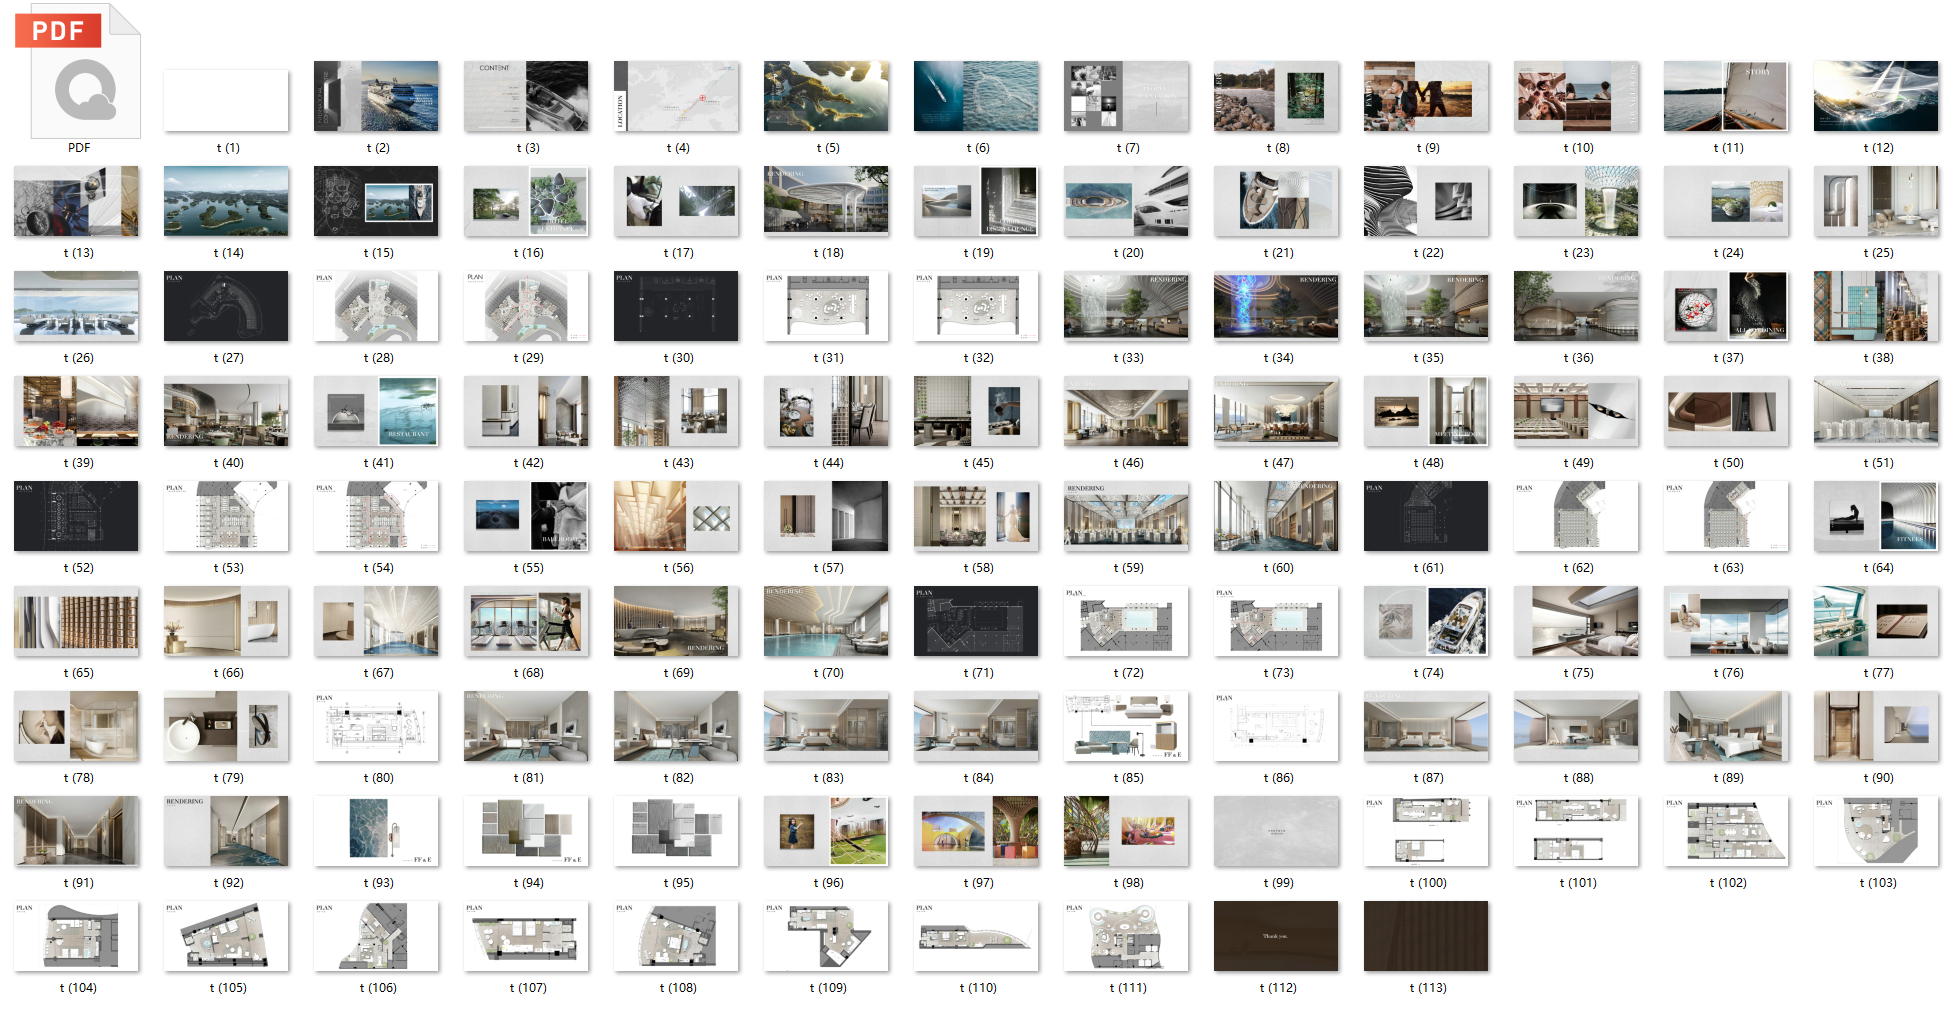The width and height of the screenshot is (1954, 1013).
Task: Open the location map thumbnail t (4)
Action: coord(676,96)
